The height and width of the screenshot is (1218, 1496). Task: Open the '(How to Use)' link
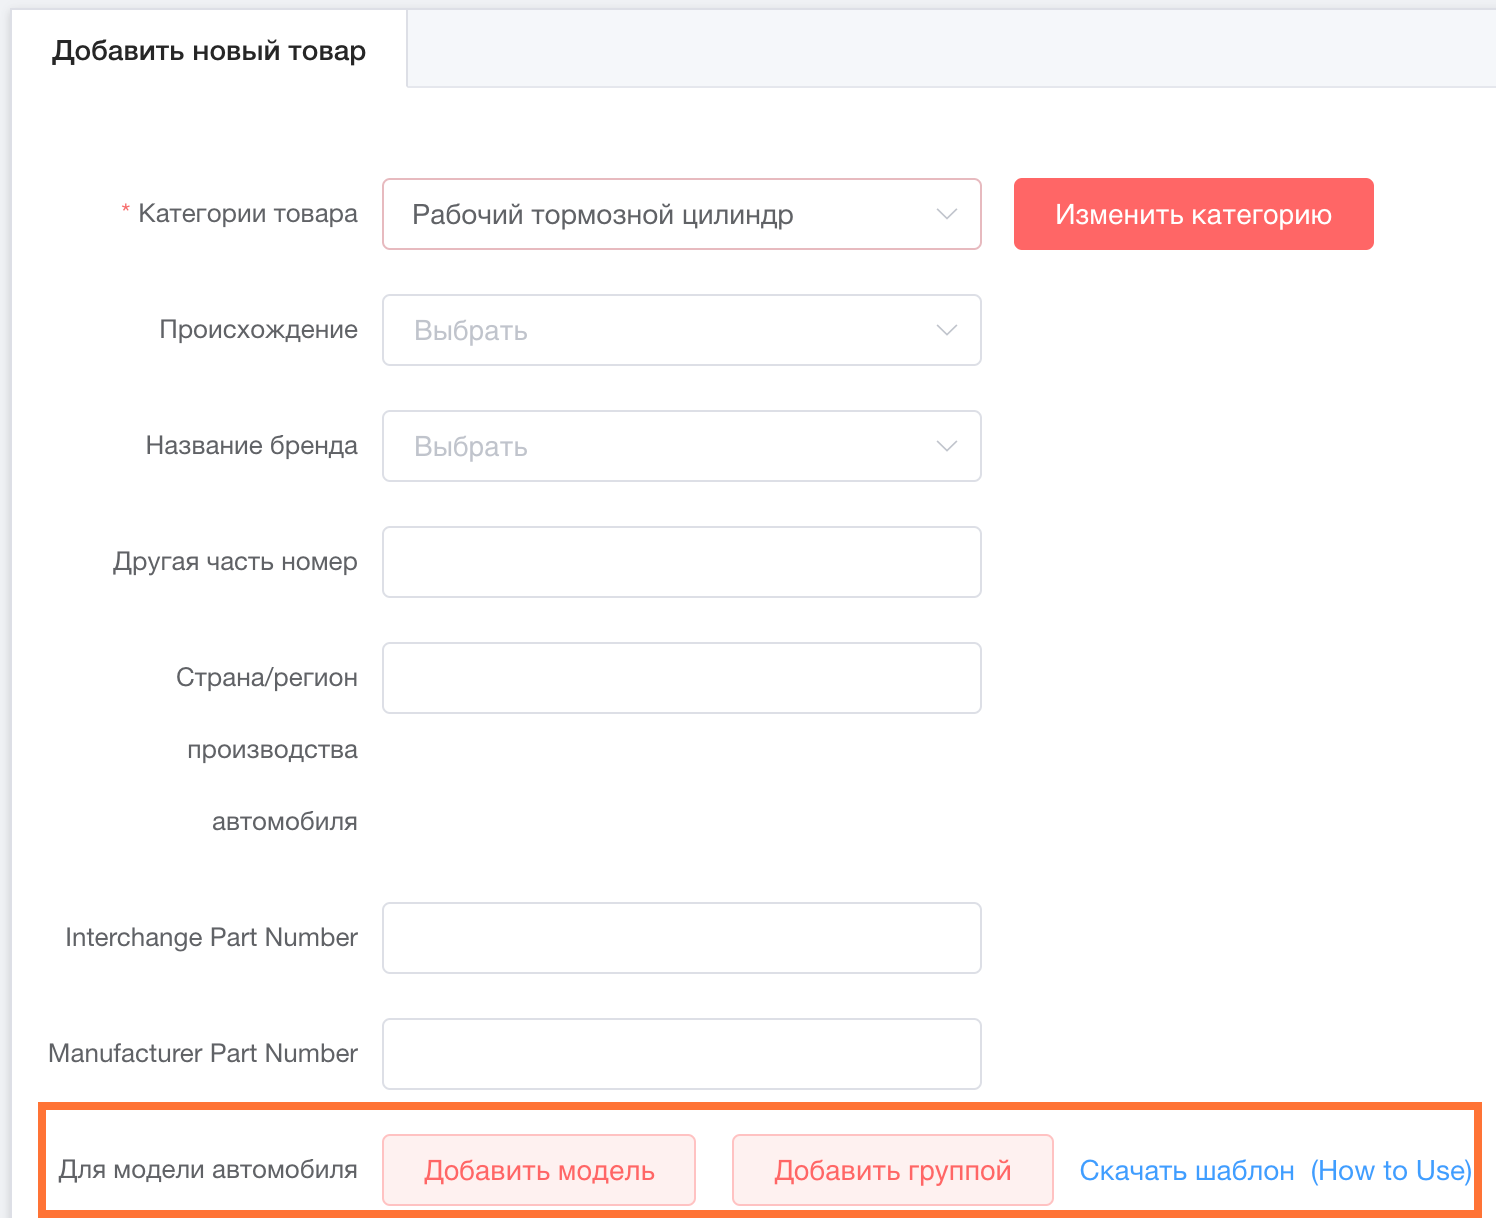pos(1391,1170)
